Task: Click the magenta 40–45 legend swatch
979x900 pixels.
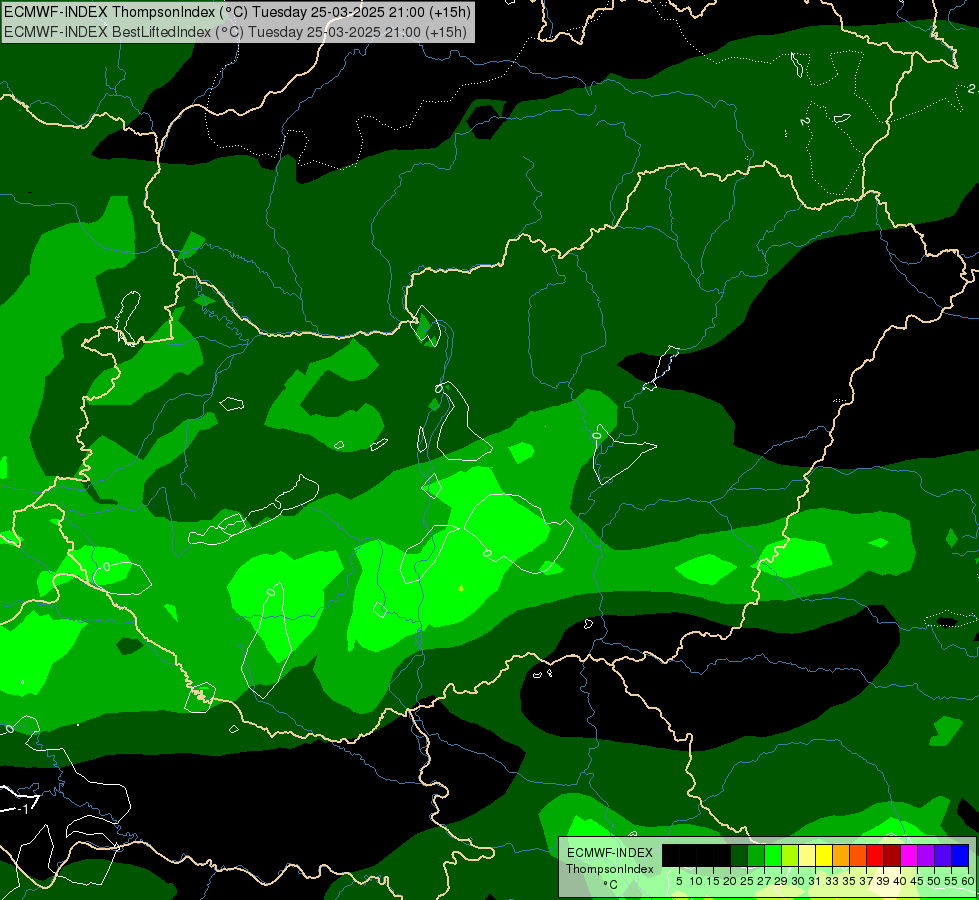Action: pyautogui.click(x=909, y=855)
